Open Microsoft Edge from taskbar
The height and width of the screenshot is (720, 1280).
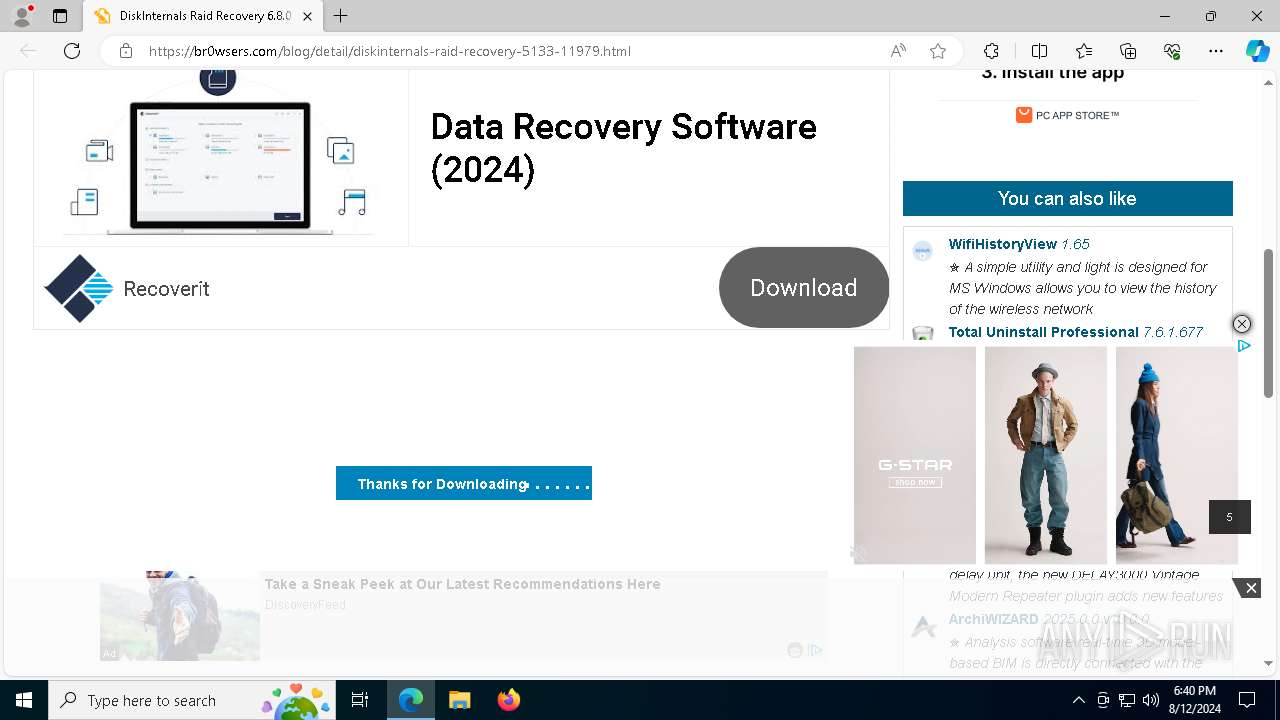[411, 700]
